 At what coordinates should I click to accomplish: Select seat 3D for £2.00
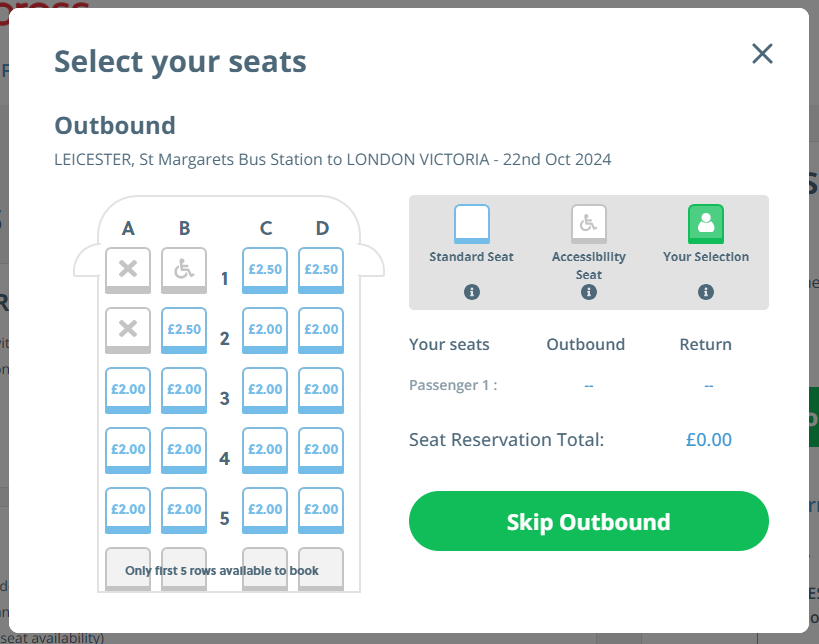pos(321,389)
